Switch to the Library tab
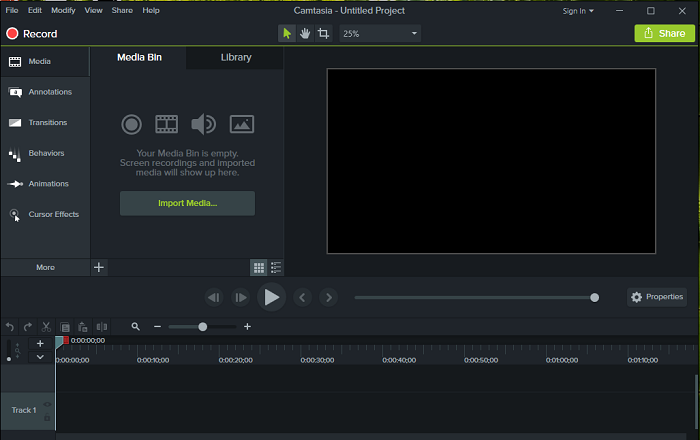This screenshot has width=700, height=440. 236,58
